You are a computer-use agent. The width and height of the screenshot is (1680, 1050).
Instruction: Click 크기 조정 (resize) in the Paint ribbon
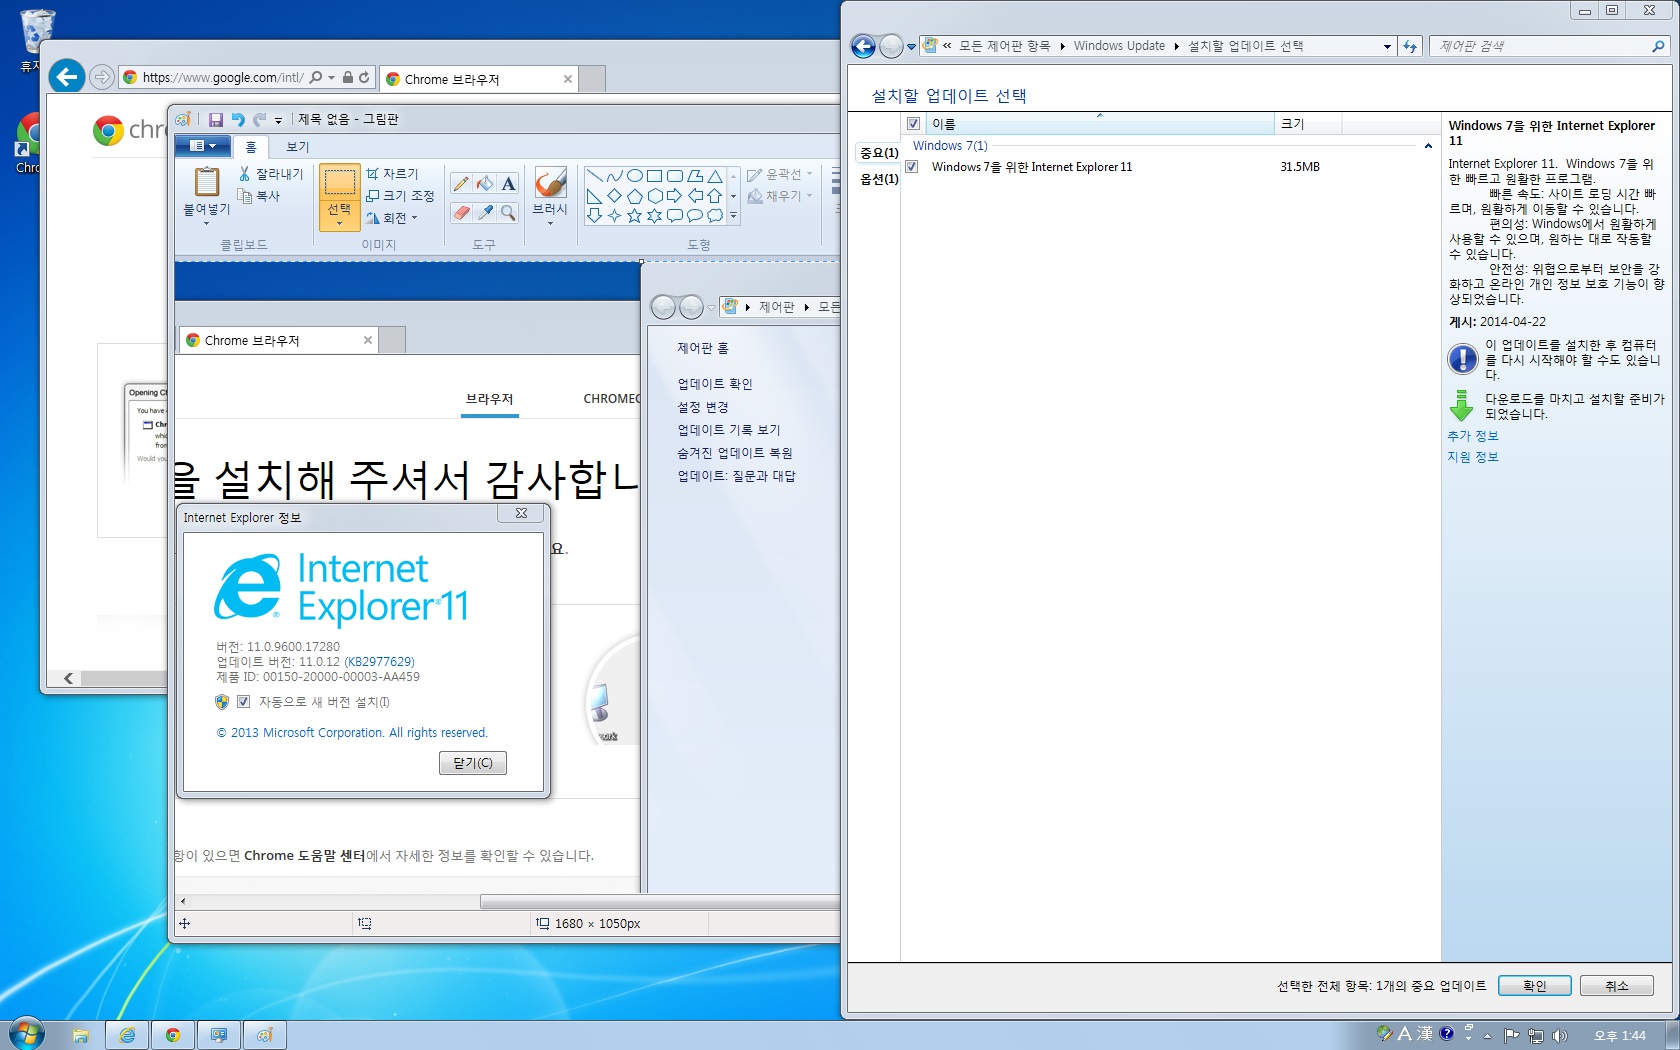(400, 196)
